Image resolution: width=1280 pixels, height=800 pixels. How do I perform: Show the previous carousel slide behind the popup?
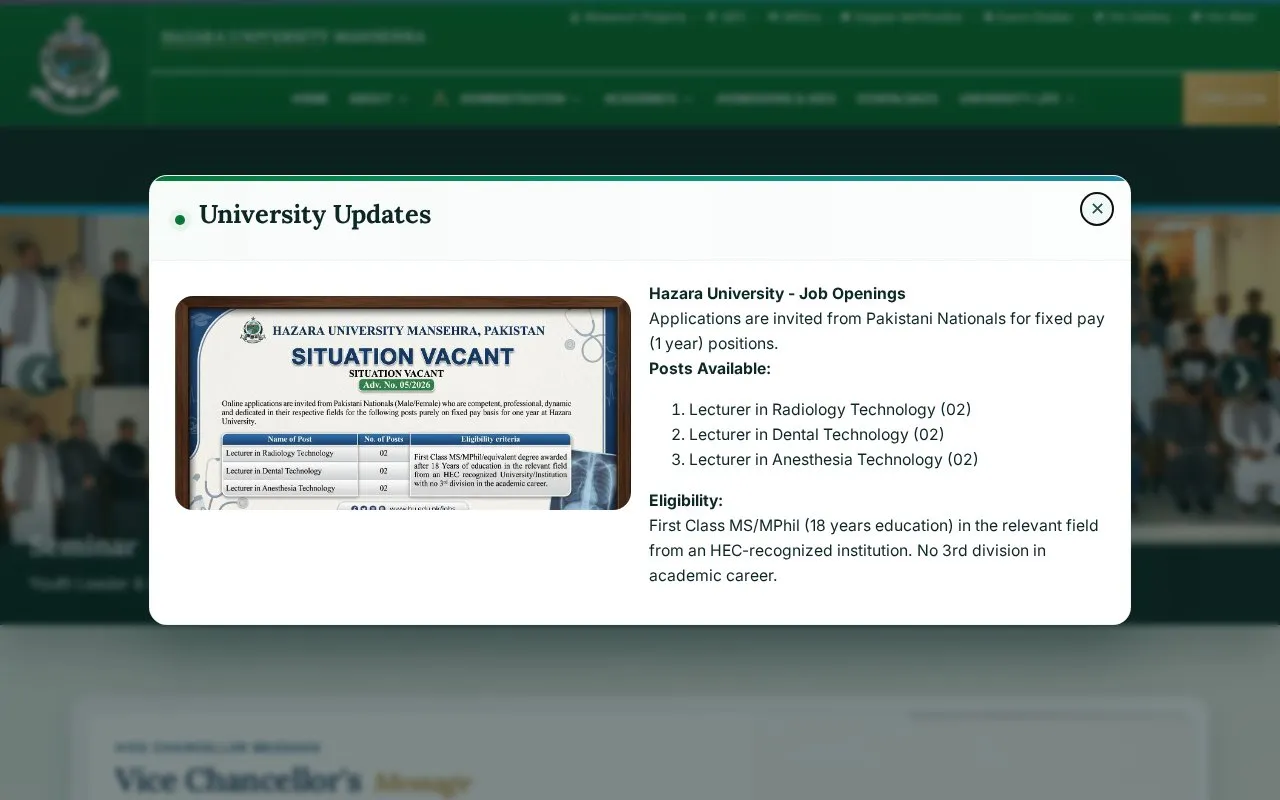tap(37, 376)
